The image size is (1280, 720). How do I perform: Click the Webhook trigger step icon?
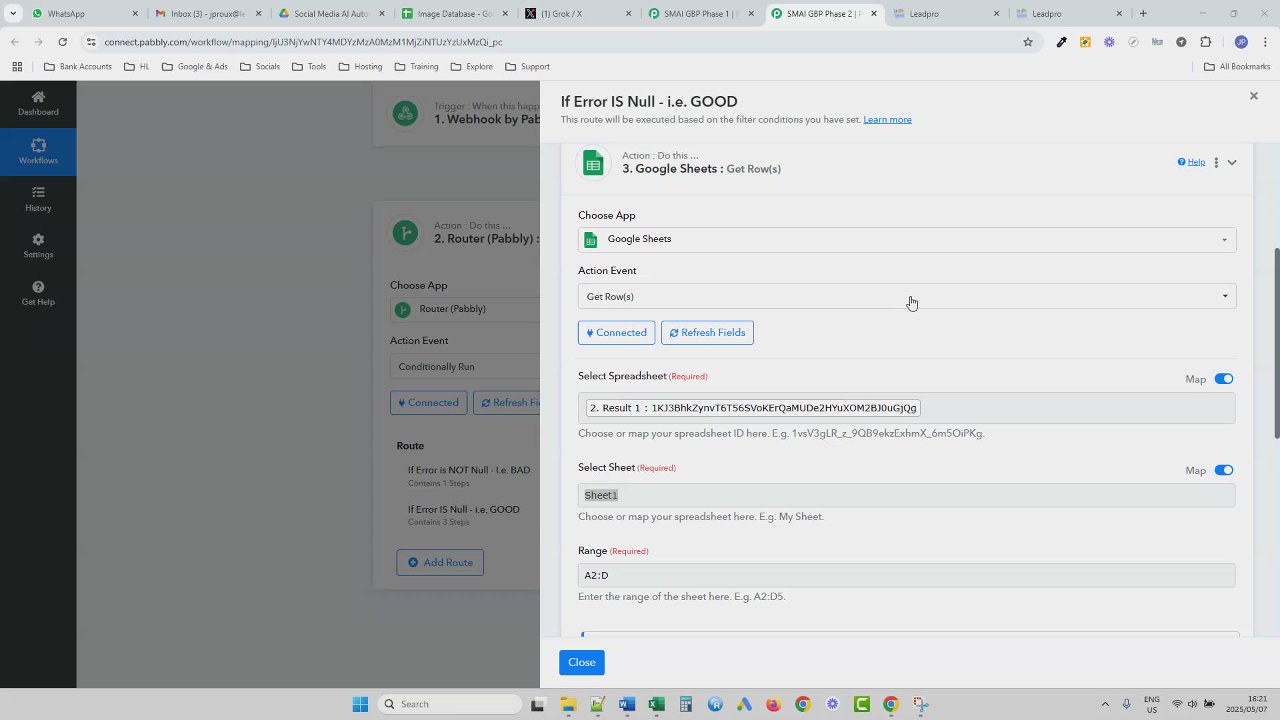[405, 113]
